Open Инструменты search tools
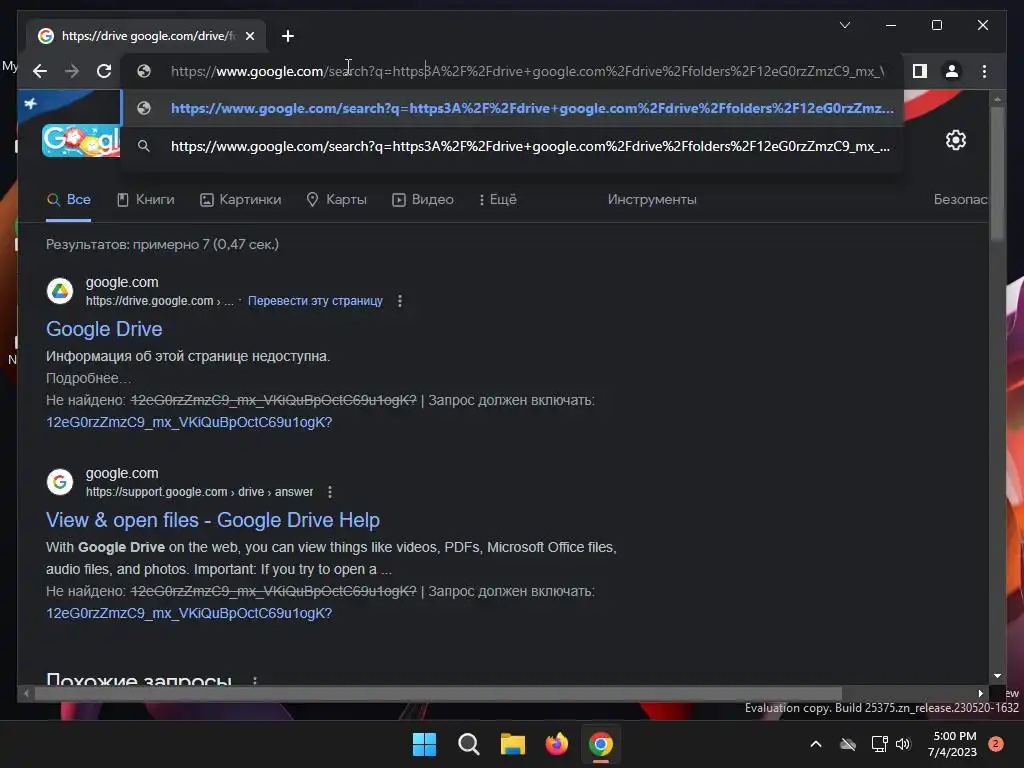 pos(652,200)
